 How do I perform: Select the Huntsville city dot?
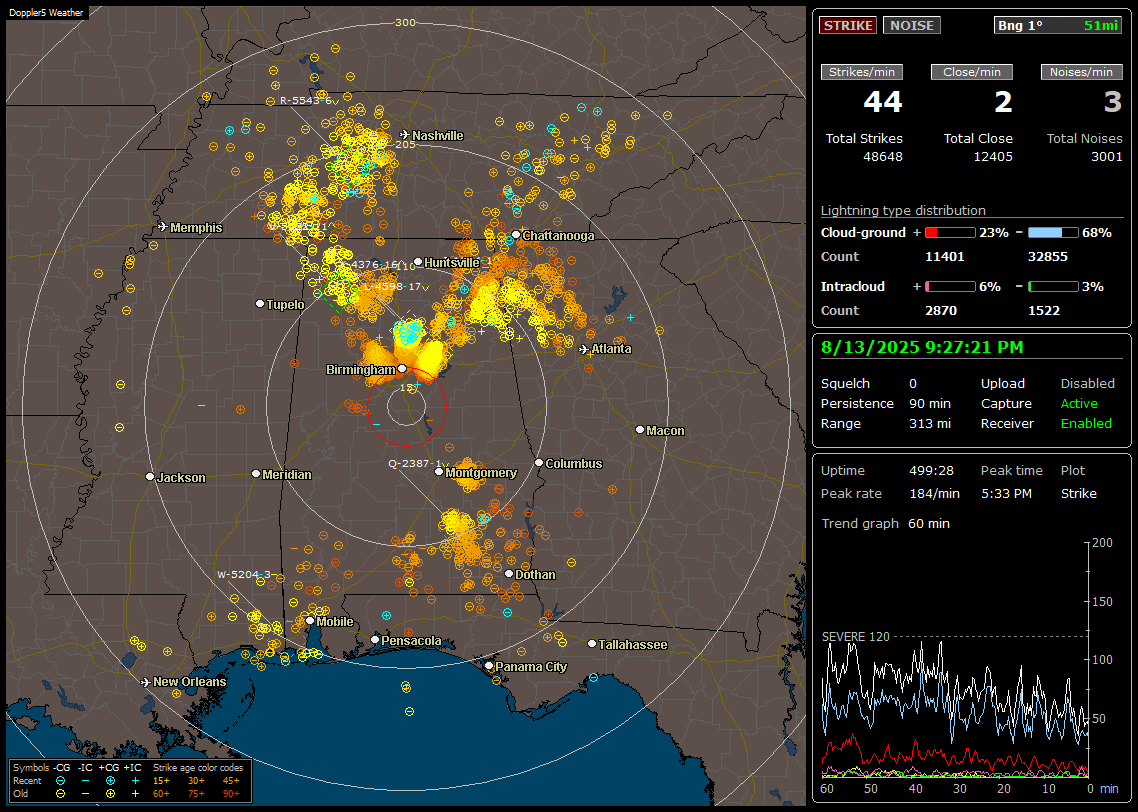pyautogui.click(x=418, y=262)
